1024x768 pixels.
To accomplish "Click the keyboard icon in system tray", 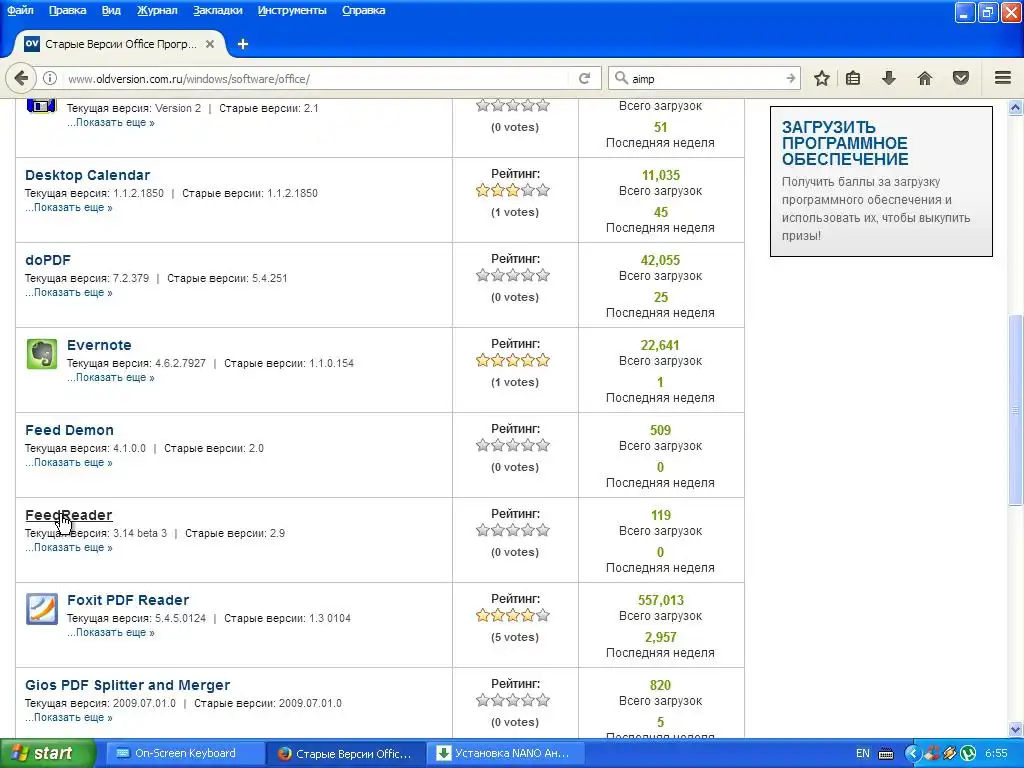I will point(886,753).
